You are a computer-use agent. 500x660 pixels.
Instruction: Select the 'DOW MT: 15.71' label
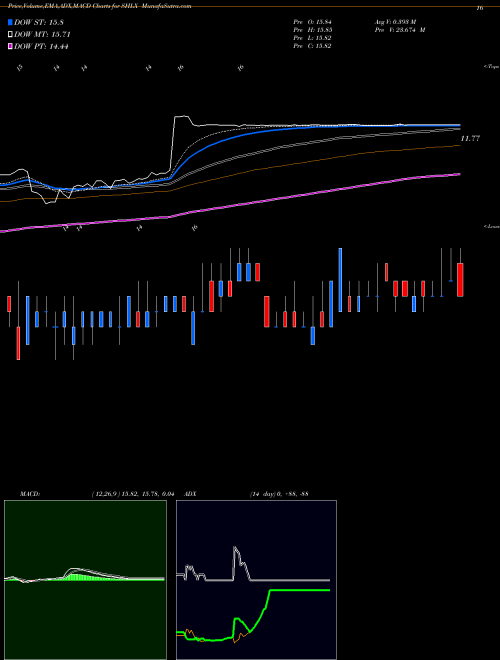(x=43, y=35)
